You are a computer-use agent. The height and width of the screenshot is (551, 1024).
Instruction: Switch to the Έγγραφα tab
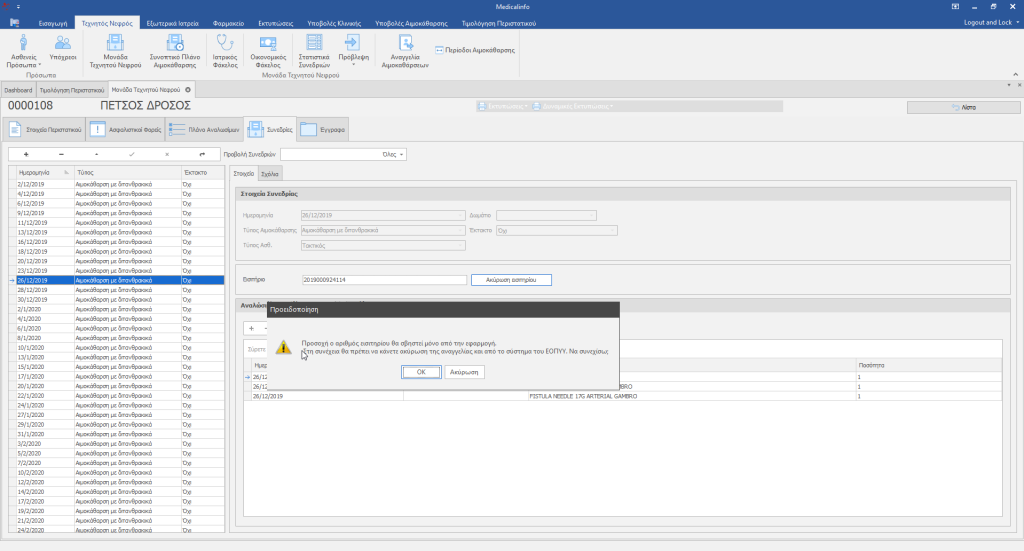tap(323, 129)
